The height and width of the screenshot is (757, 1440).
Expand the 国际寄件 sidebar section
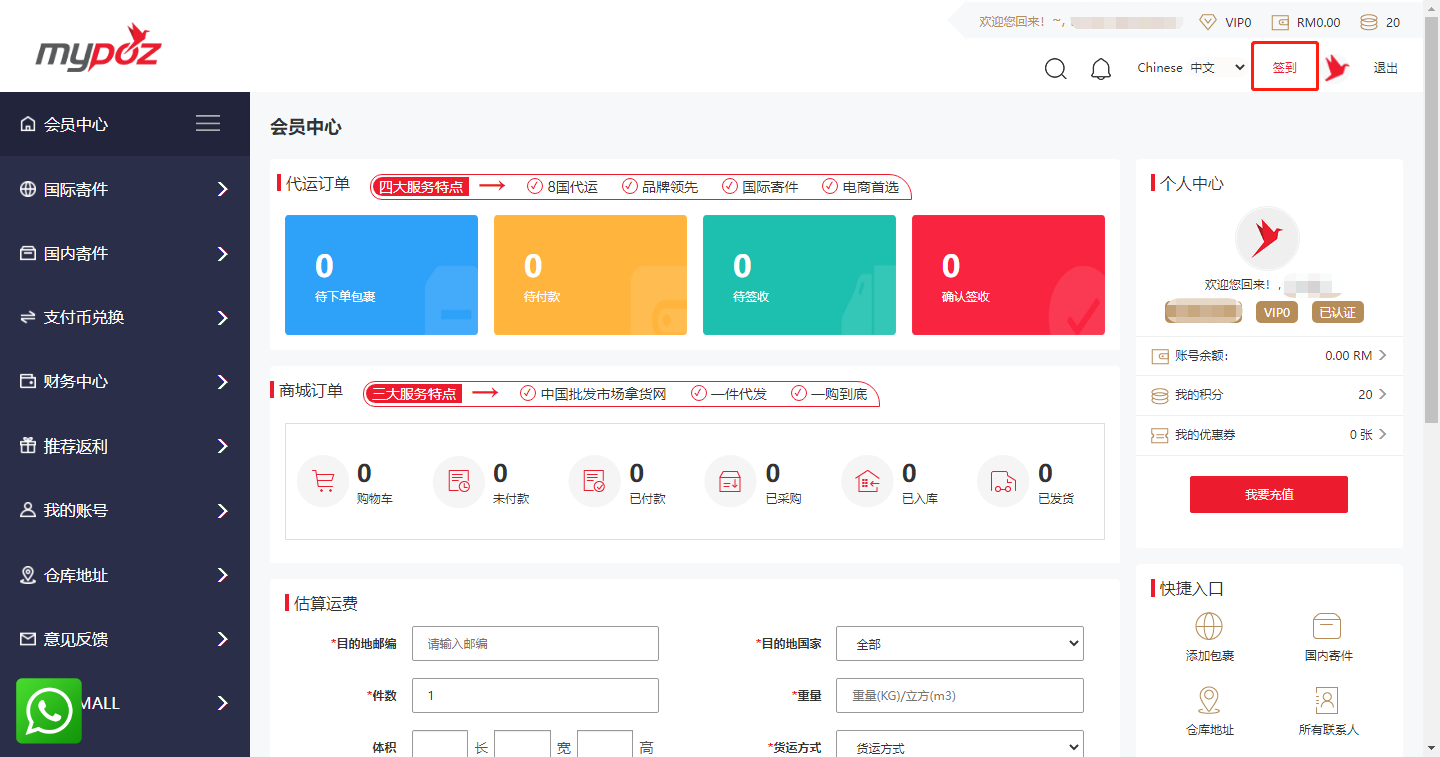coord(125,189)
